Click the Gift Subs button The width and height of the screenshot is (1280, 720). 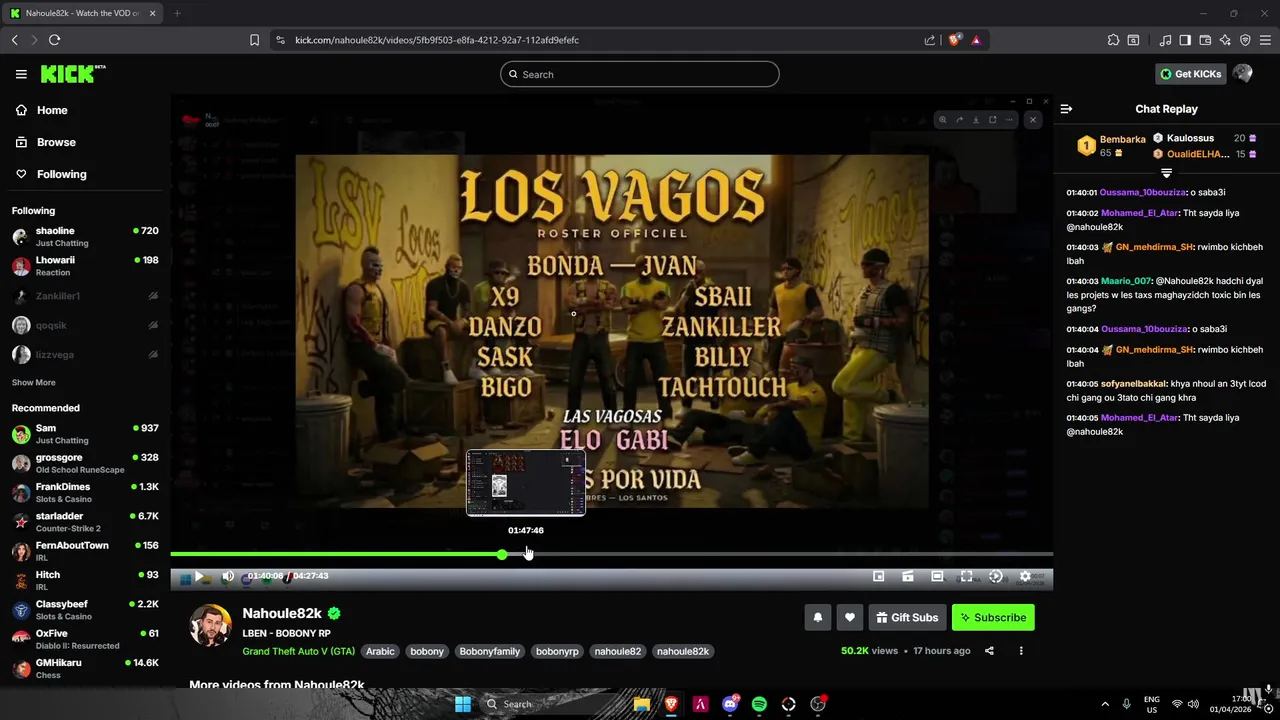907,617
